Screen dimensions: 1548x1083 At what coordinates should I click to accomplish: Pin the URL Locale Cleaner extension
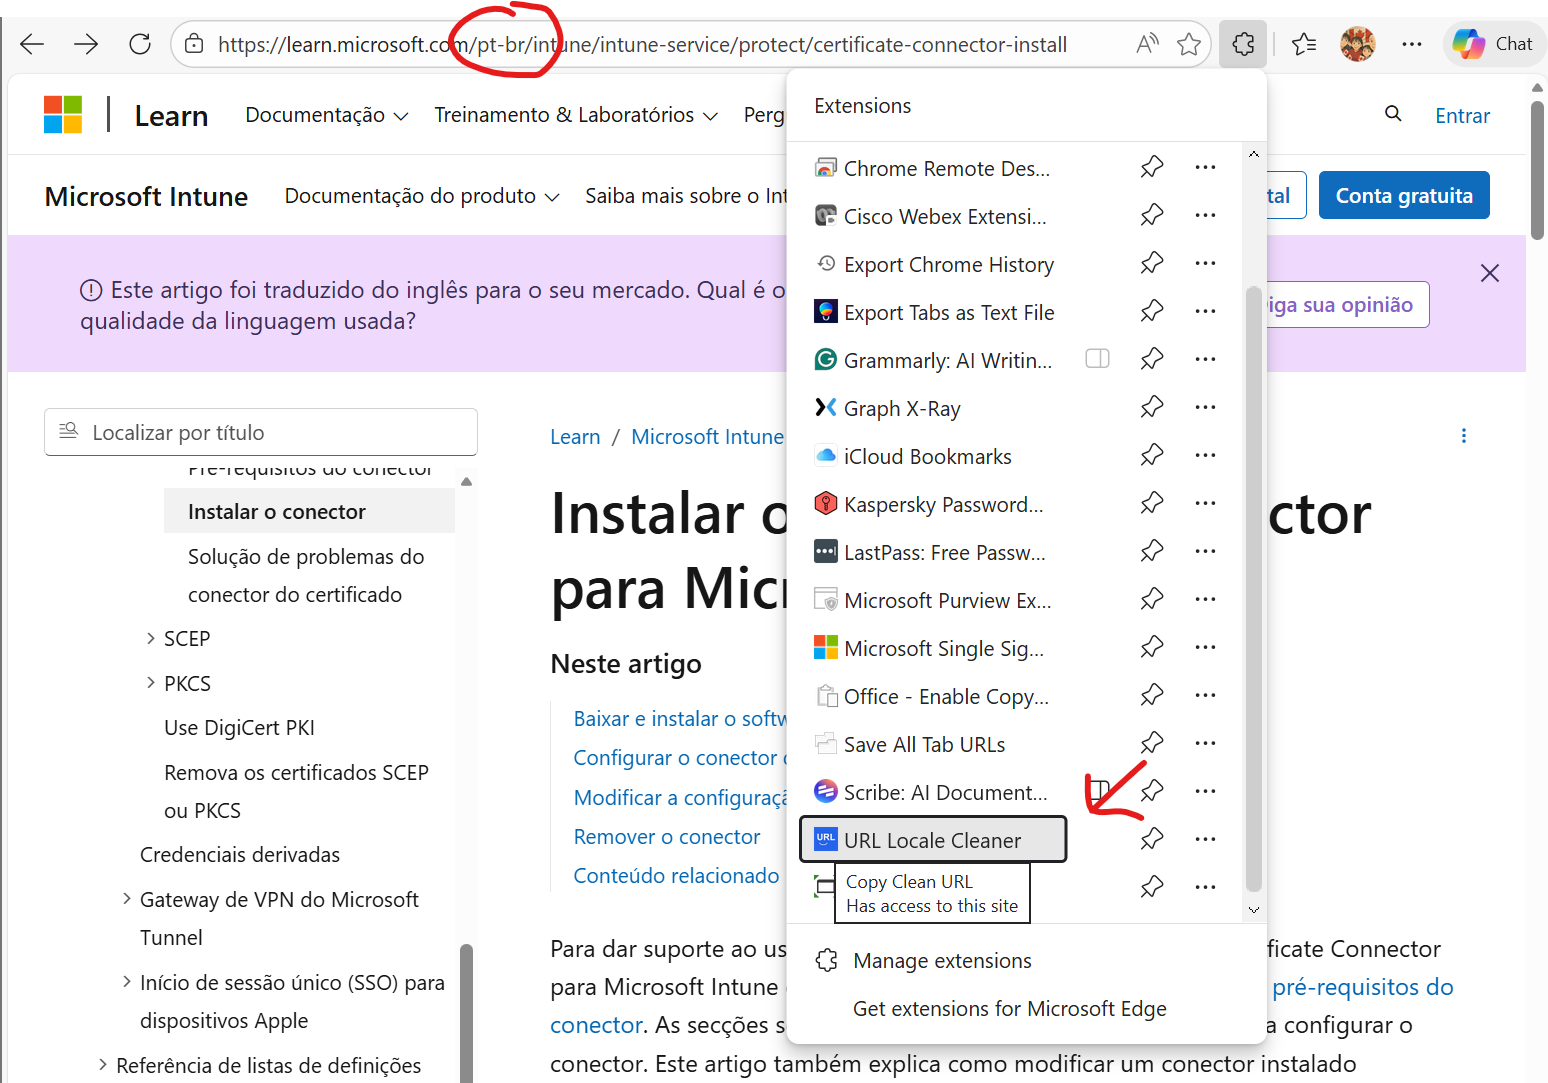1152,838
